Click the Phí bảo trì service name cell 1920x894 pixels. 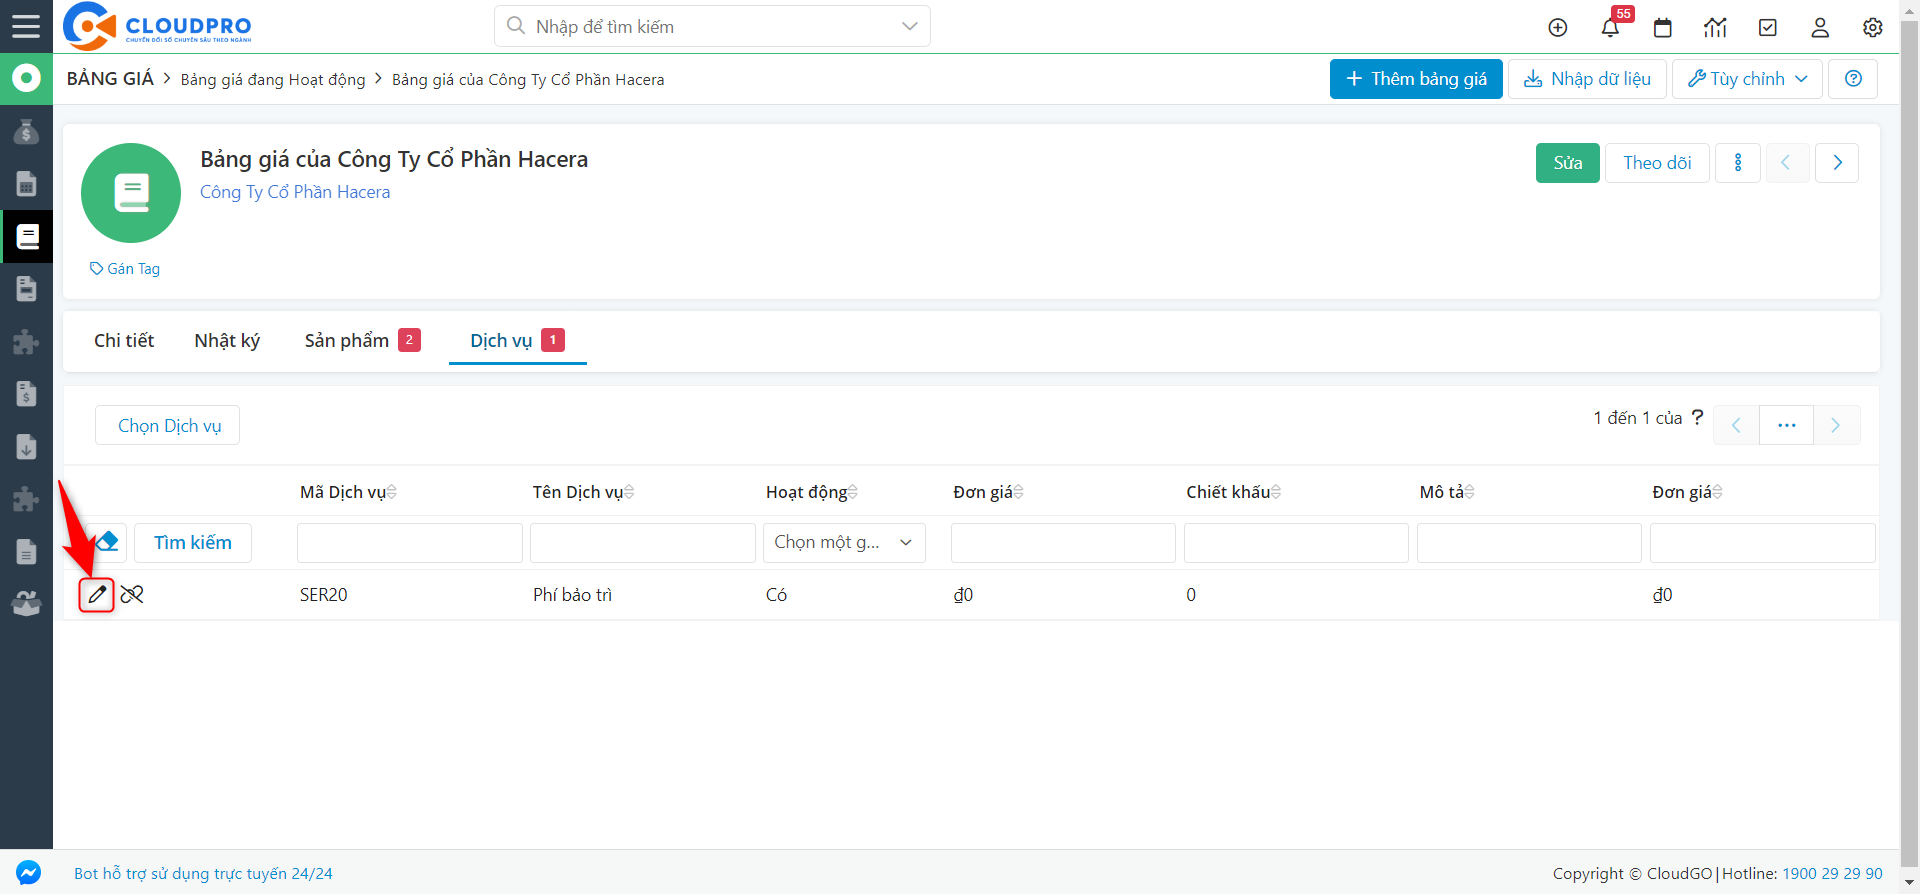572,595
